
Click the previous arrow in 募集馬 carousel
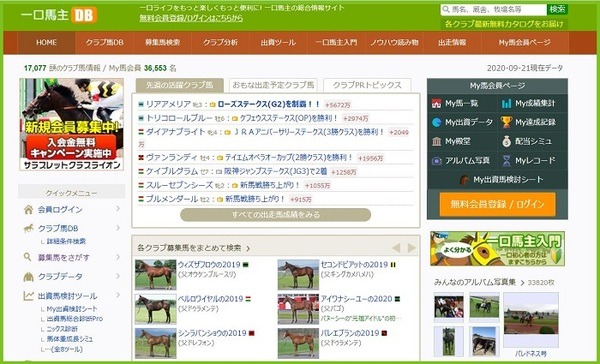click(396, 248)
